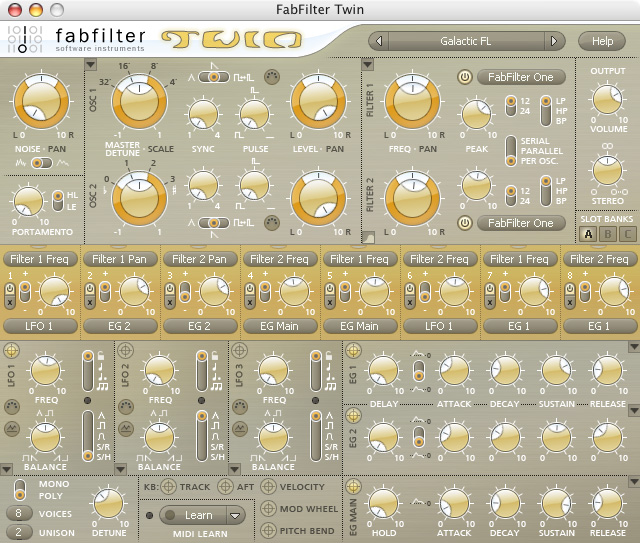Click the voices DETUNE knob
640x543 pixels.
coord(109,503)
